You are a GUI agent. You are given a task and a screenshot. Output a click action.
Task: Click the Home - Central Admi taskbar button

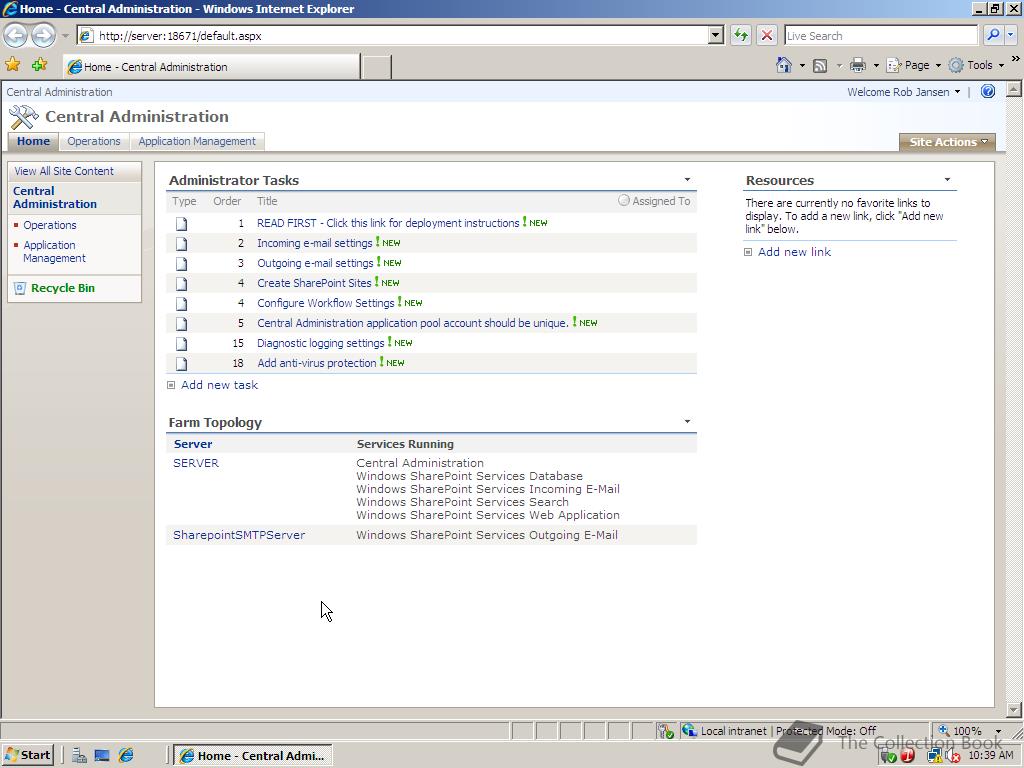click(x=253, y=756)
